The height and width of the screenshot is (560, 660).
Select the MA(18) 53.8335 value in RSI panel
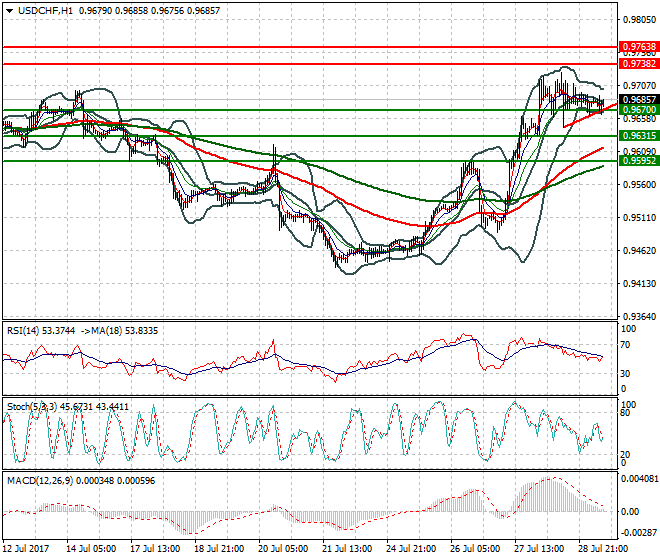pos(123,331)
